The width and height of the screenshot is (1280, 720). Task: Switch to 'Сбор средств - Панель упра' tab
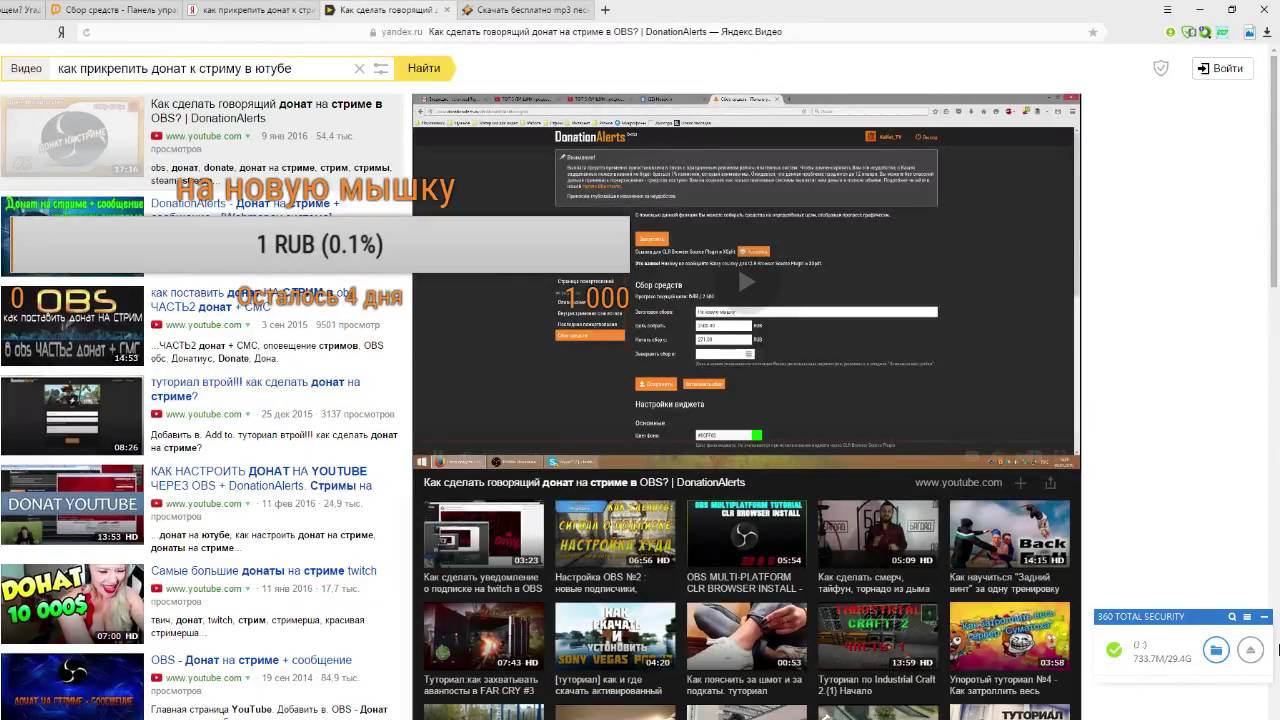pos(113,10)
